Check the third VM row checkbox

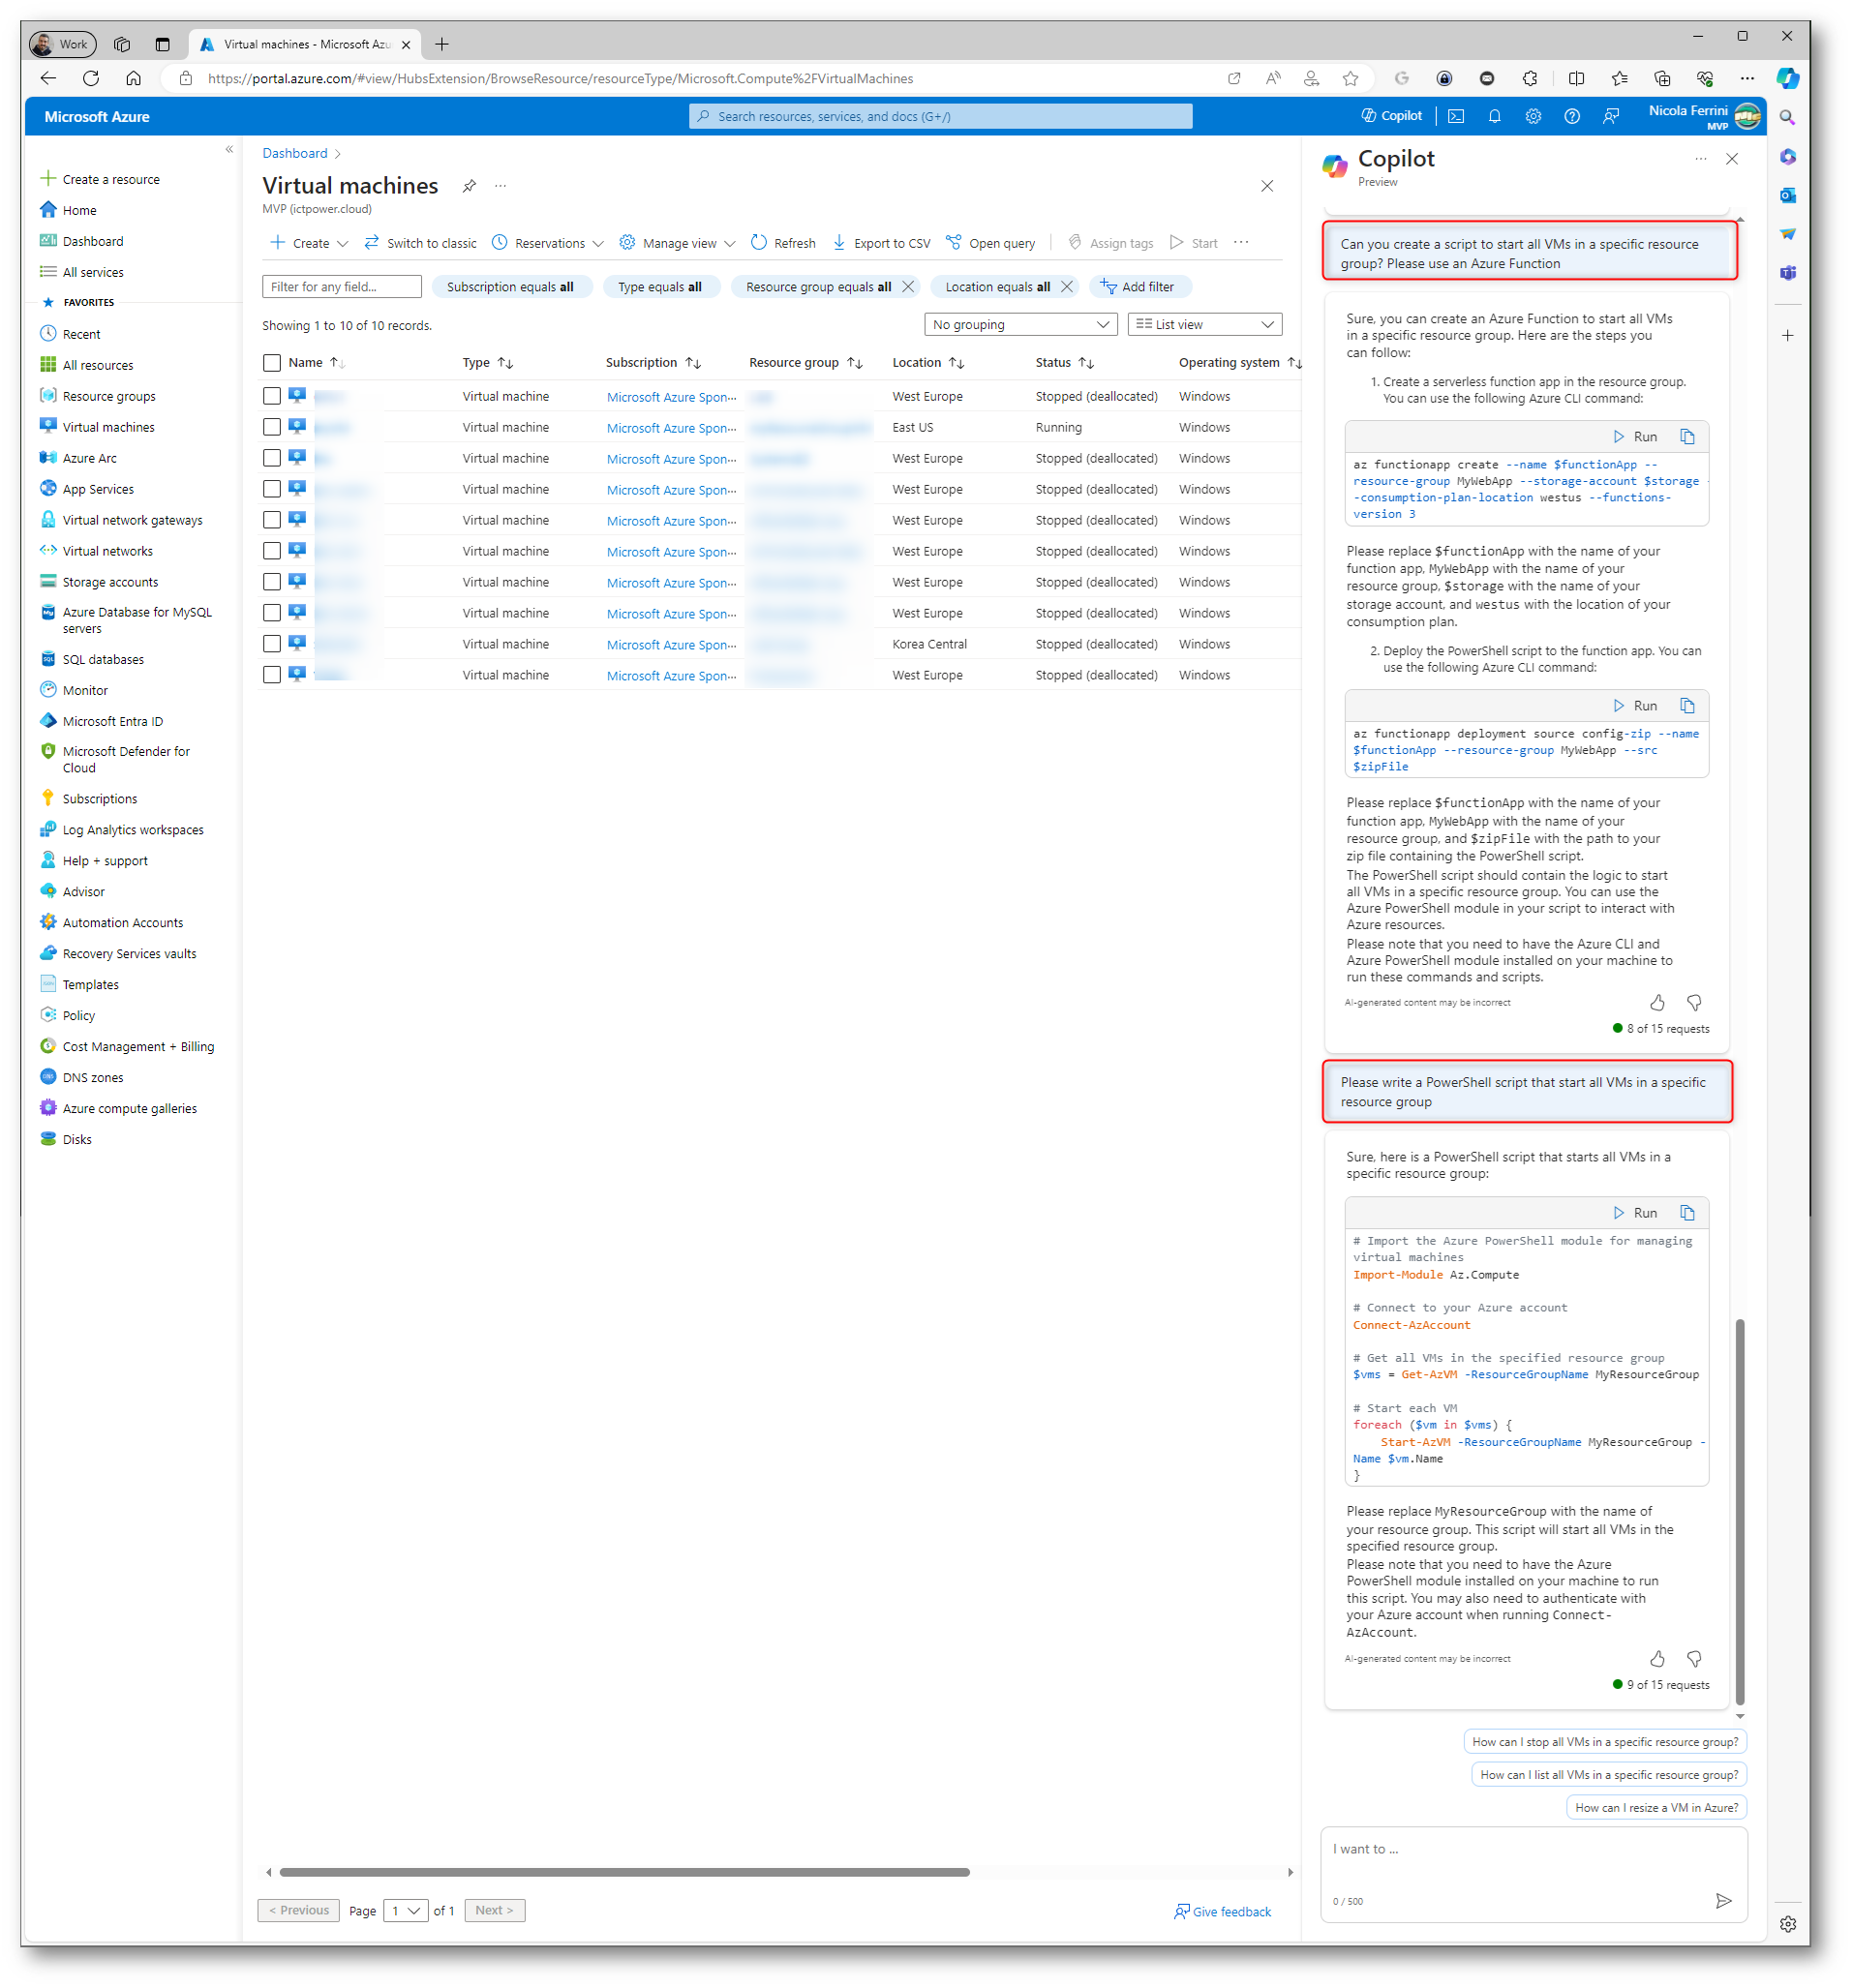272,458
